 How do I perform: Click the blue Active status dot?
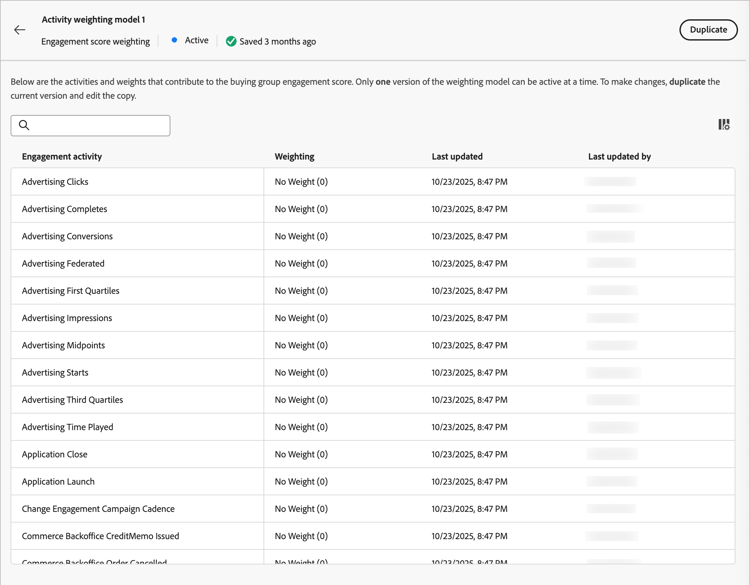point(174,41)
